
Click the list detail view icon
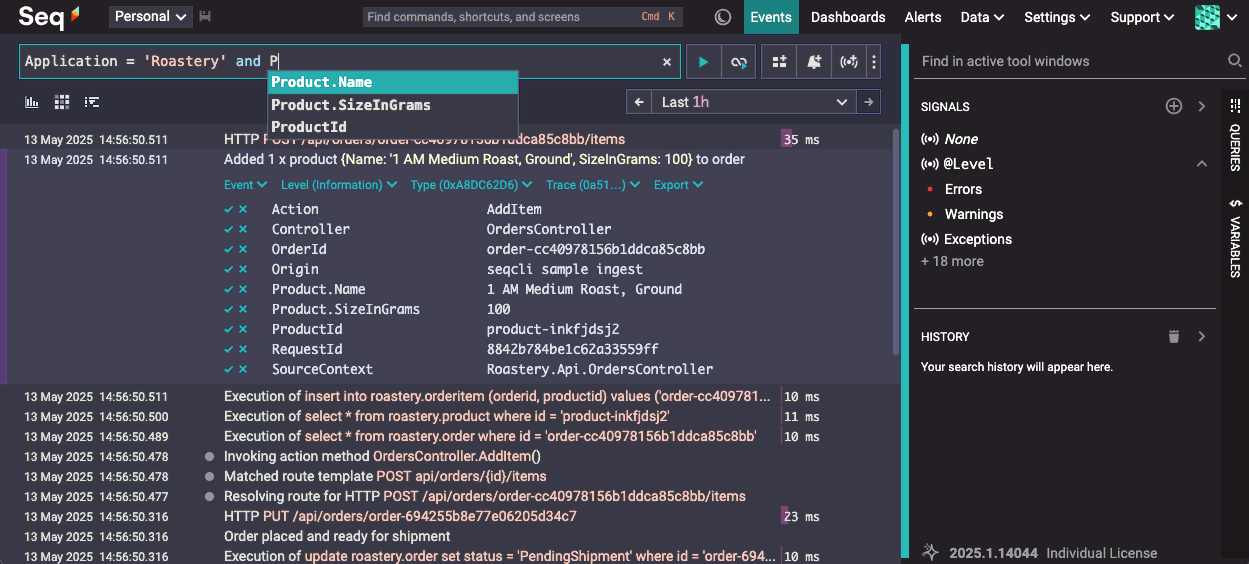coord(92,102)
